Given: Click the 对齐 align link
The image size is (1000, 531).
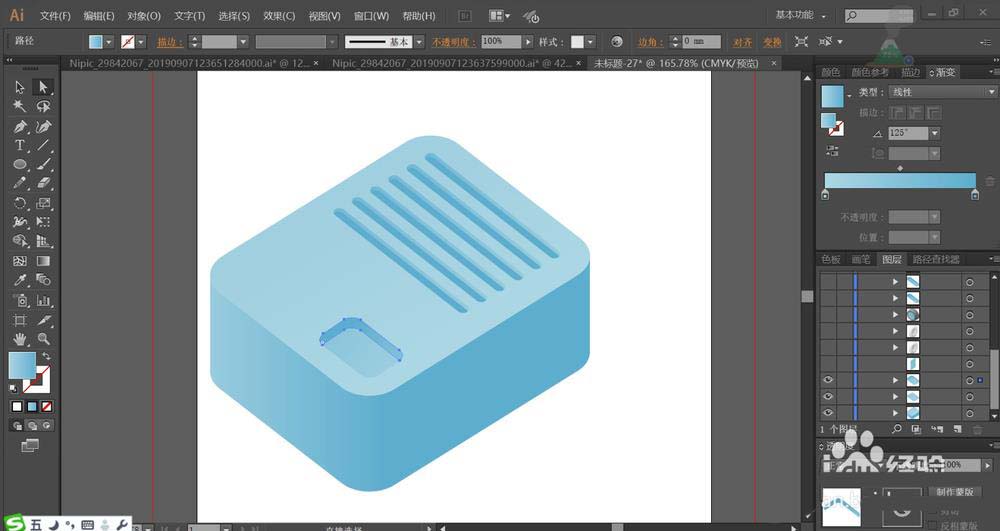Looking at the screenshot, I should tap(742, 42).
